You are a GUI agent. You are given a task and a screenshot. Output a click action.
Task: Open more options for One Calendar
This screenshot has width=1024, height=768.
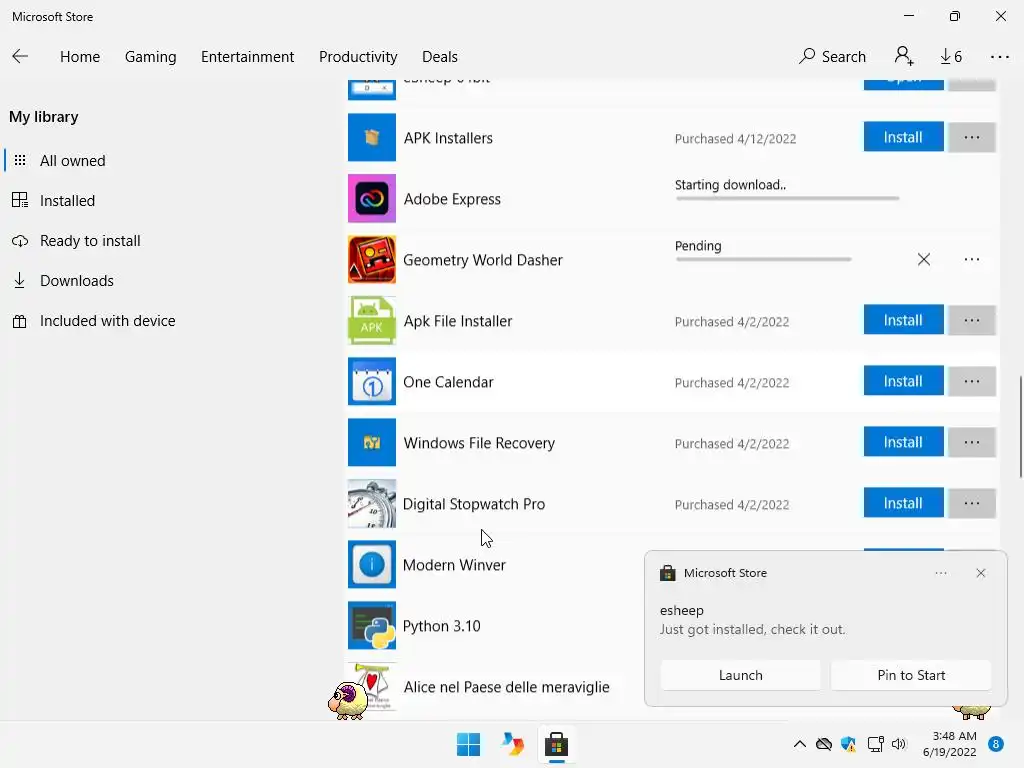(x=972, y=381)
